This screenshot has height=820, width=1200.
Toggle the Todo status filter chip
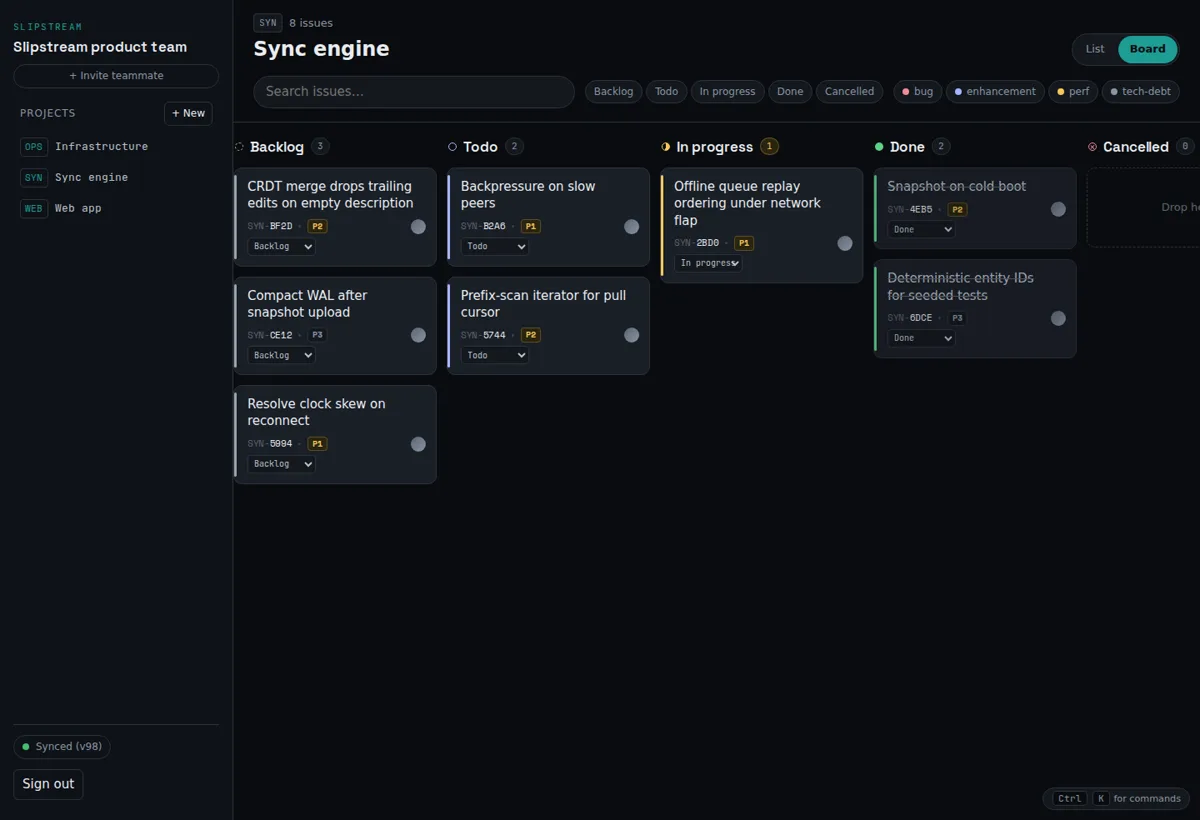click(x=666, y=92)
